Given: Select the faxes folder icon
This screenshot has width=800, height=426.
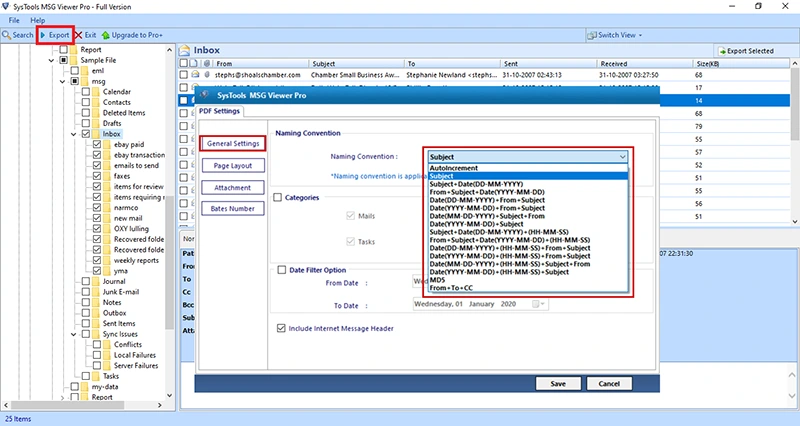Looking at the screenshot, I should [107, 176].
